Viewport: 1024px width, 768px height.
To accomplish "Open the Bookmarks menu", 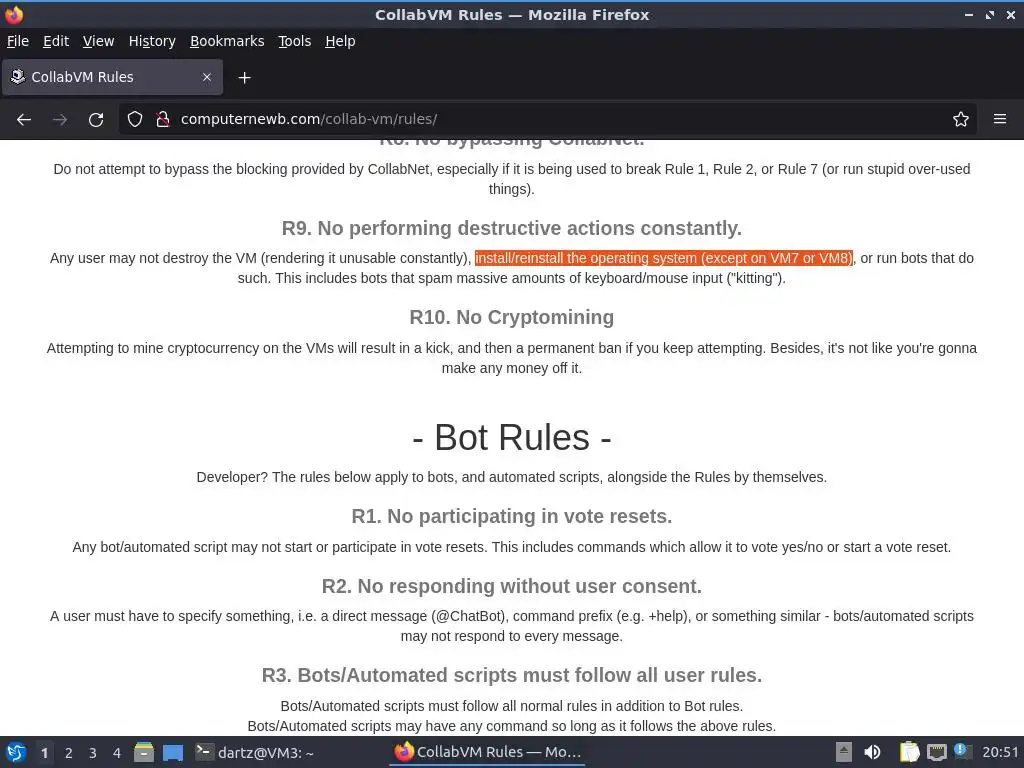I will (227, 41).
